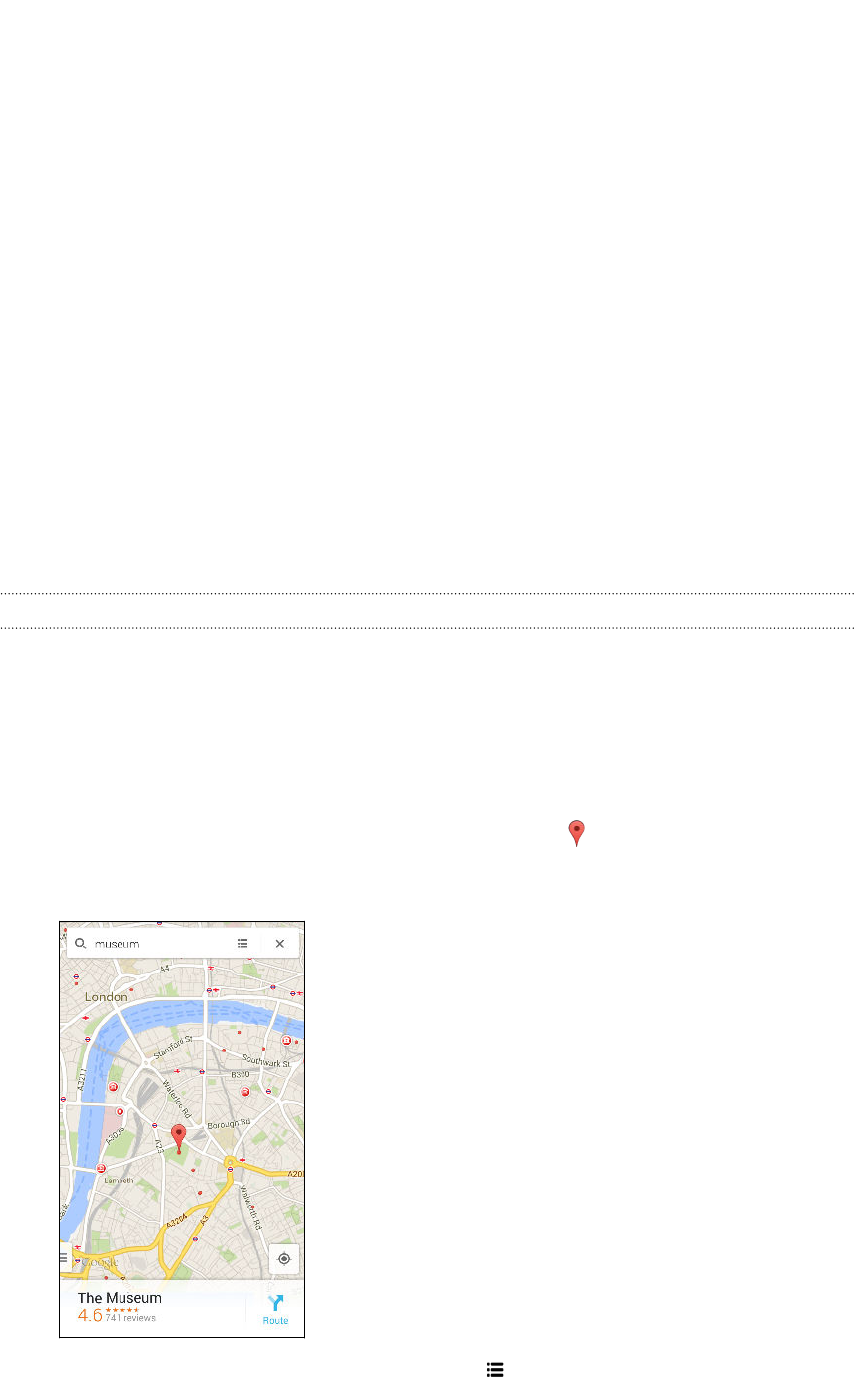This screenshot has height=1383, width=854.
Task: Click the 4.6 star rating
Action: point(90,1315)
